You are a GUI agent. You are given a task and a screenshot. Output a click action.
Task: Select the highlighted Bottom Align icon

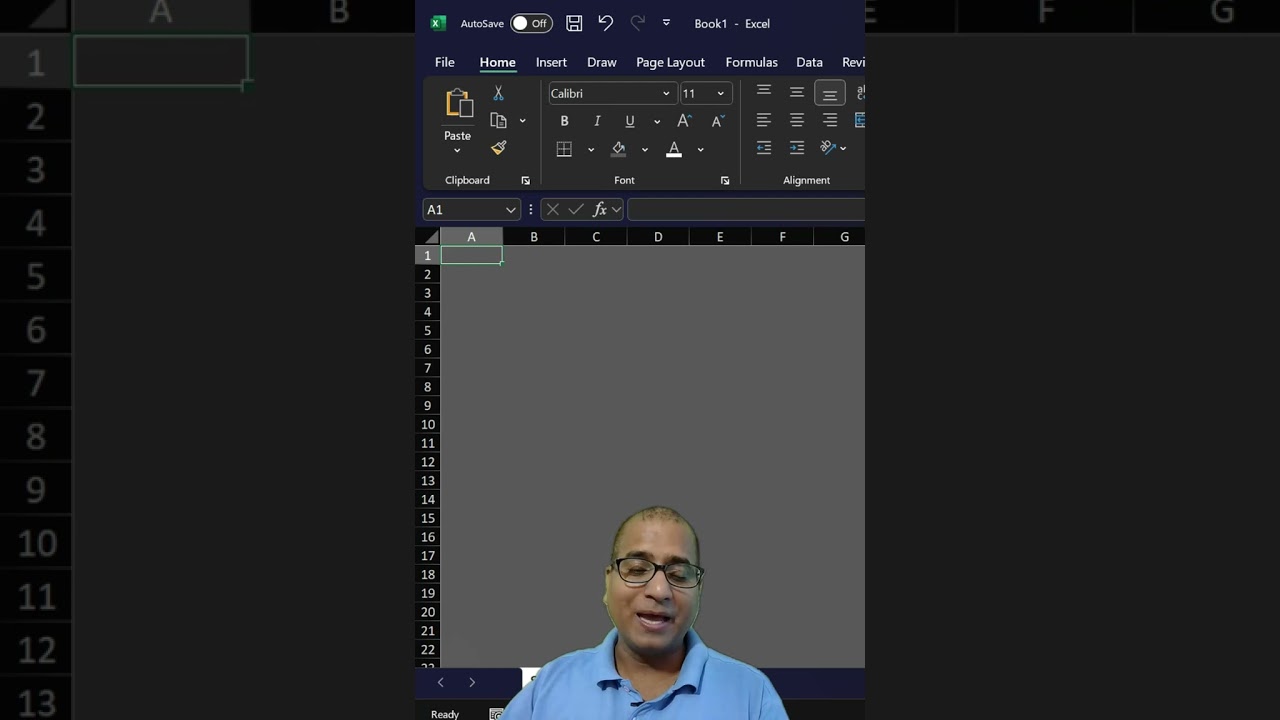[x=830, y=93]
